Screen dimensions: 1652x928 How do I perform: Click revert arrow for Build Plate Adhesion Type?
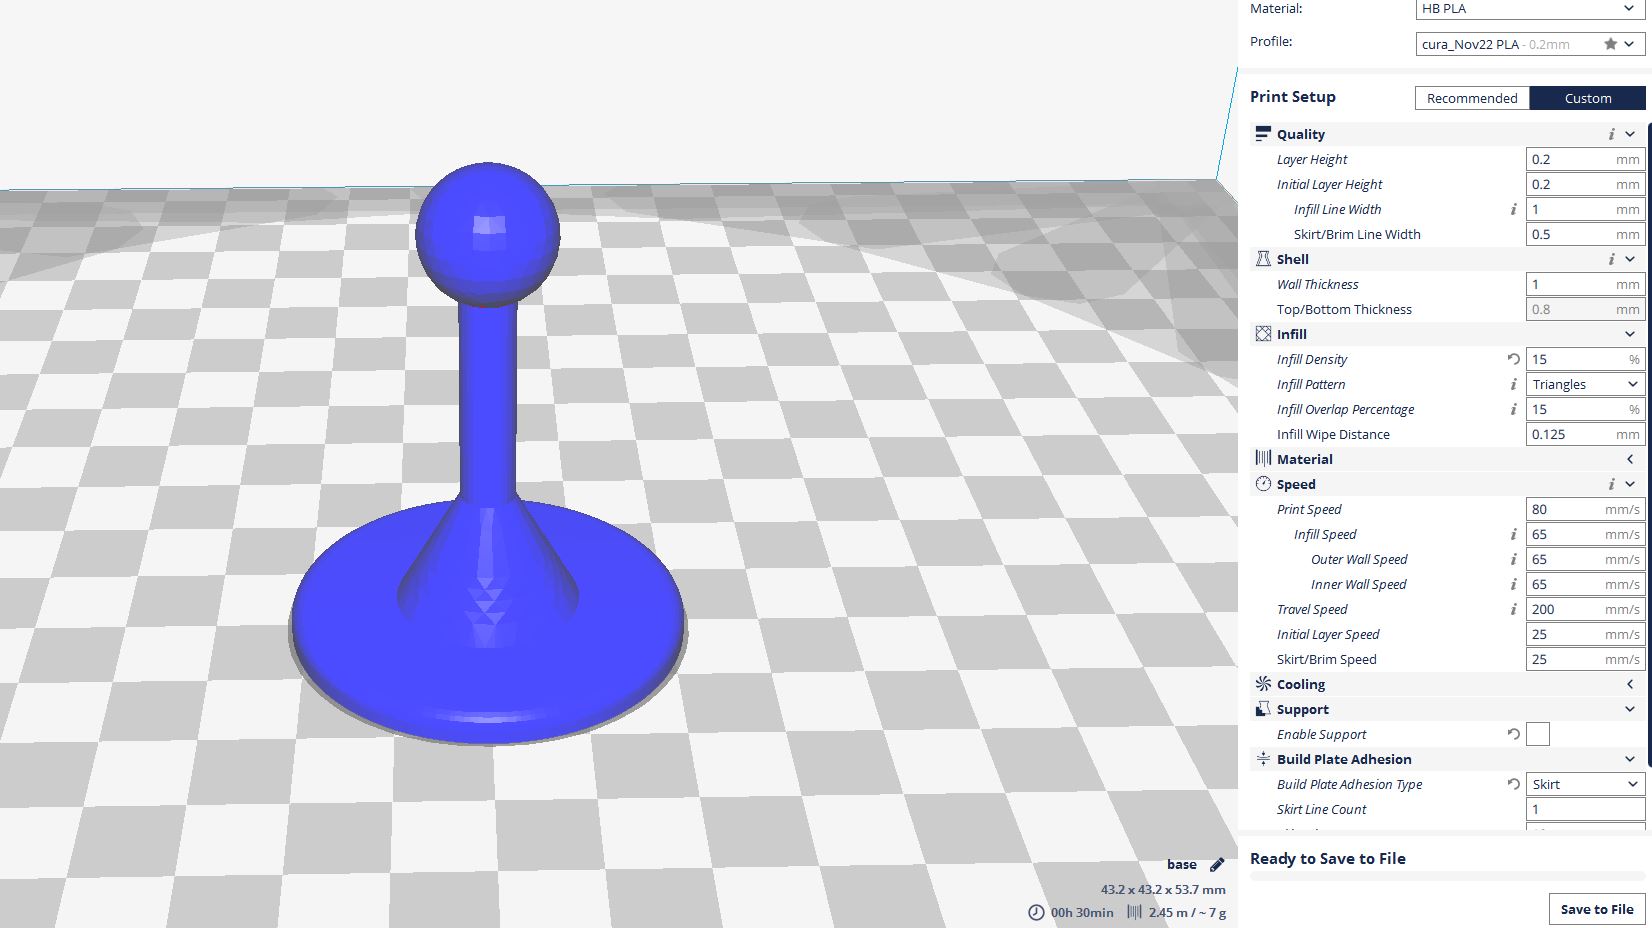(x=1513, y=784)
